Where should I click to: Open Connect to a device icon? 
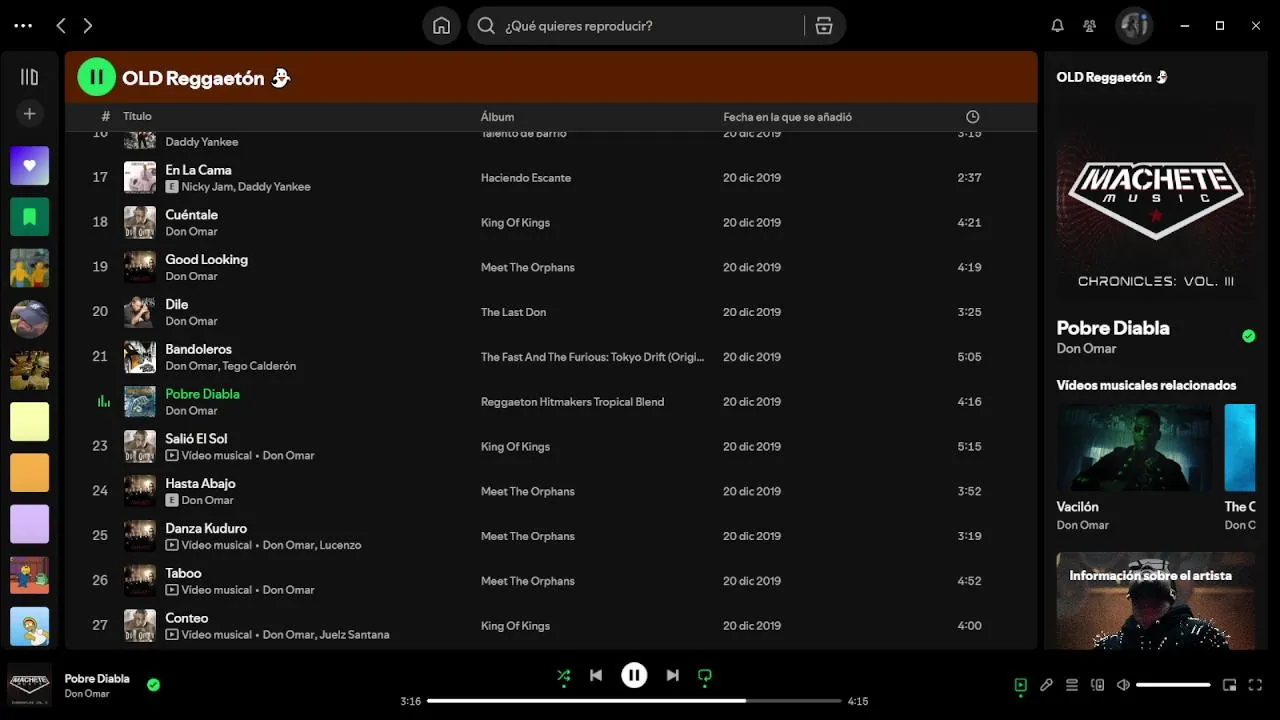(1098, 685)
